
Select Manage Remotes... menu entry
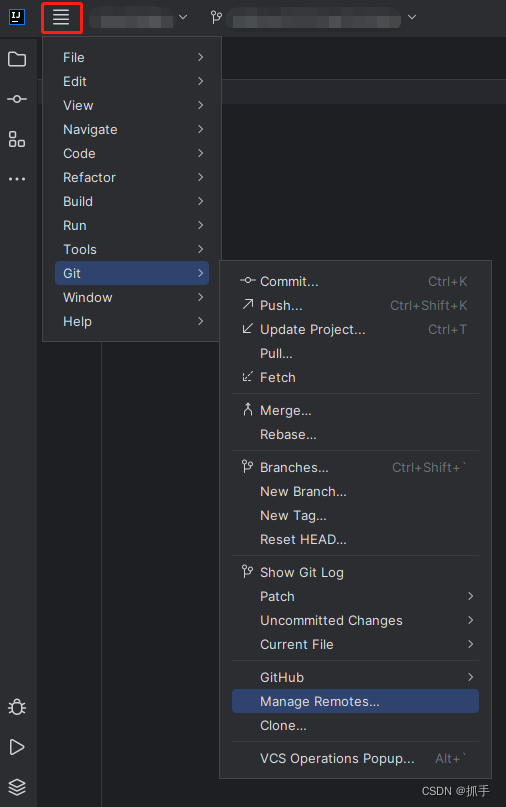(x=355, y=701)
